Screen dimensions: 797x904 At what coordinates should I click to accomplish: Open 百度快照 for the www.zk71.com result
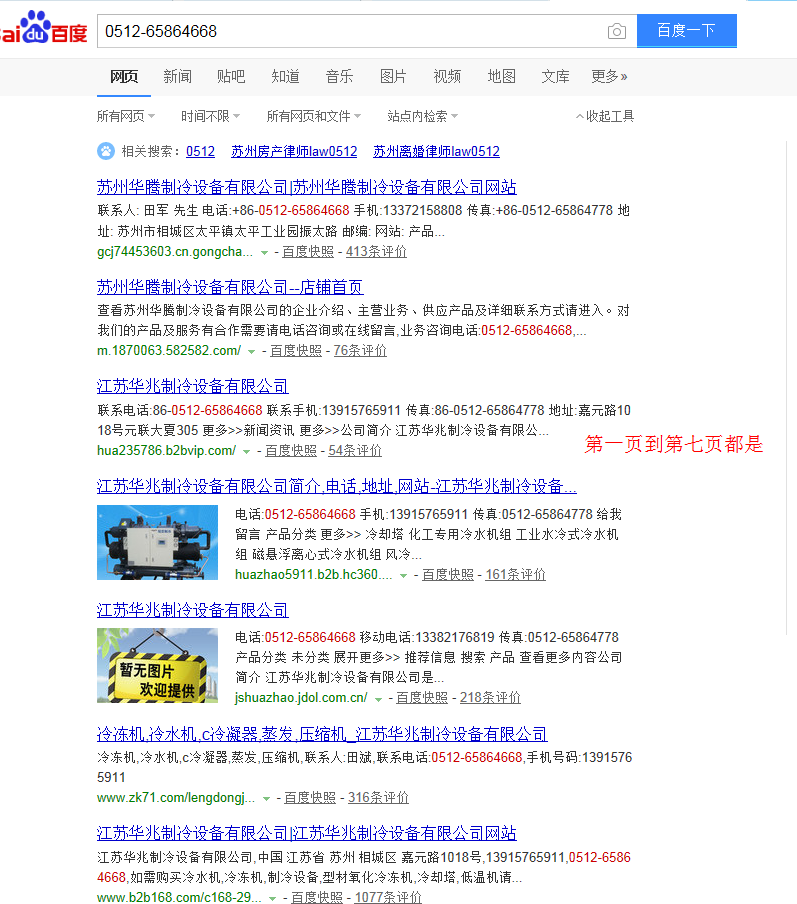point(310,798)
